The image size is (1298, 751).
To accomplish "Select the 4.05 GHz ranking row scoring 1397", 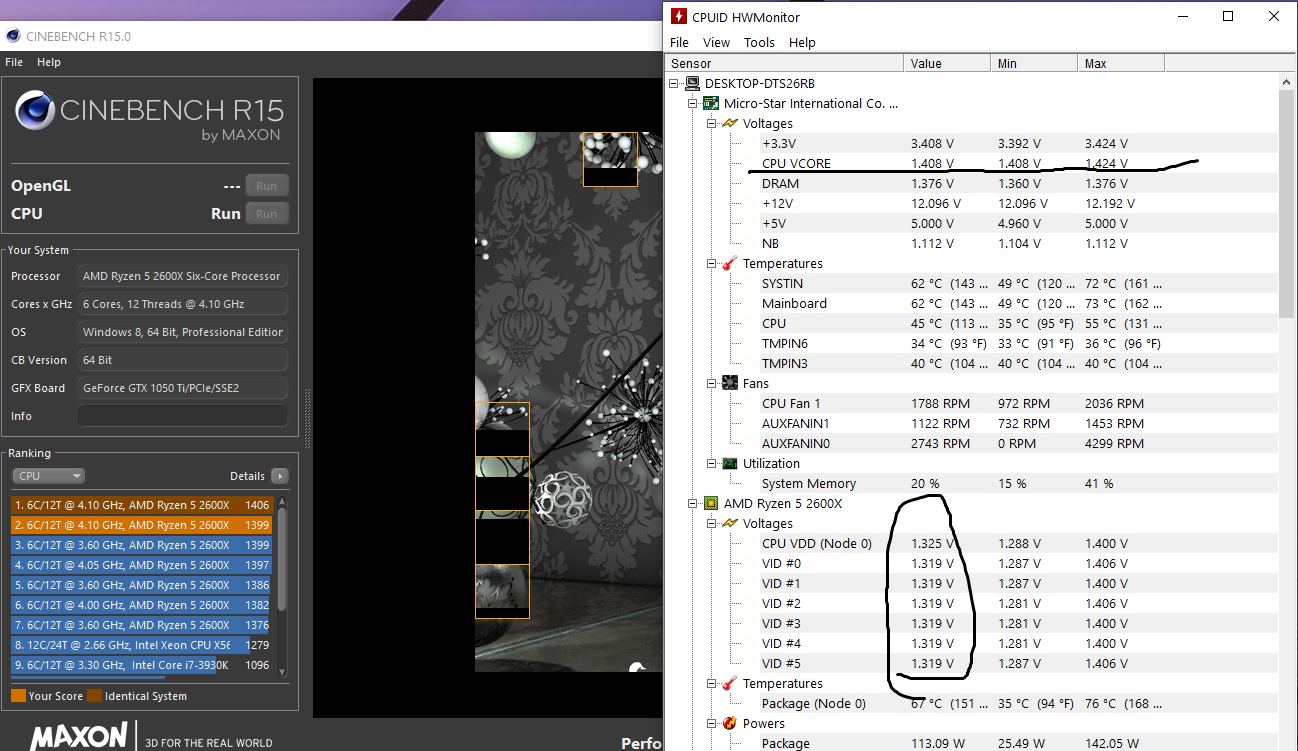I will click(142, 565).
